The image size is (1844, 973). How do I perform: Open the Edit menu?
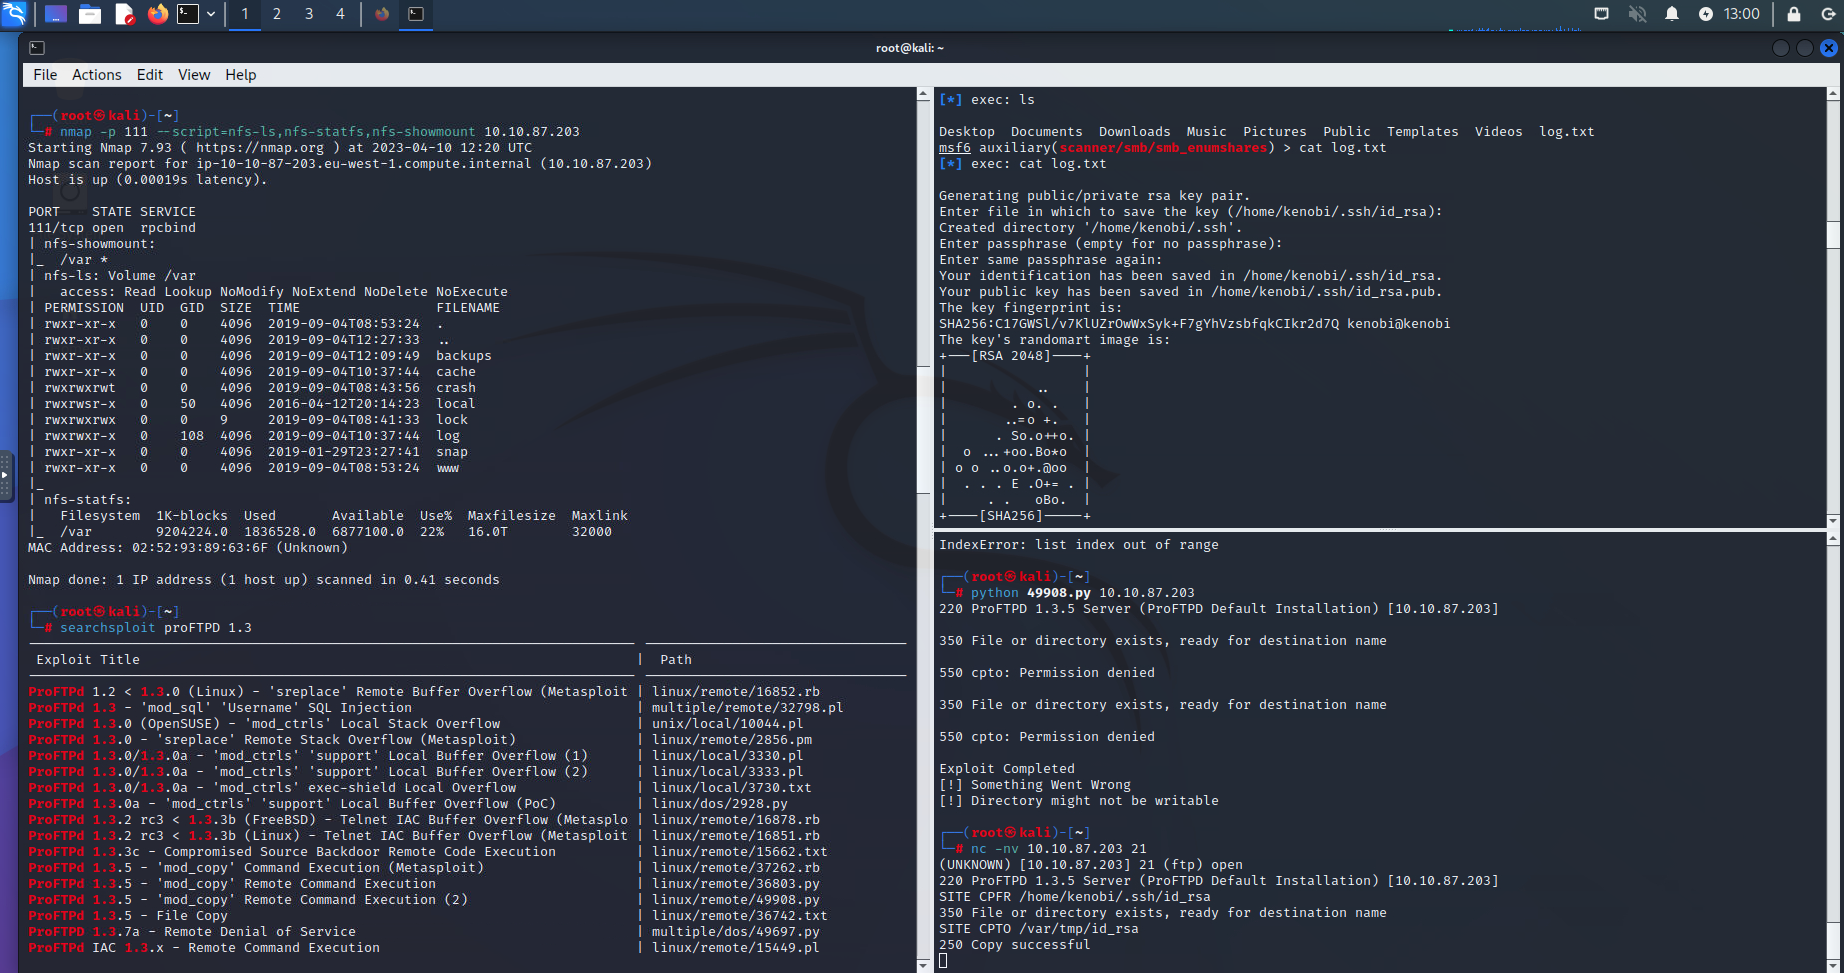coord(150,75)
